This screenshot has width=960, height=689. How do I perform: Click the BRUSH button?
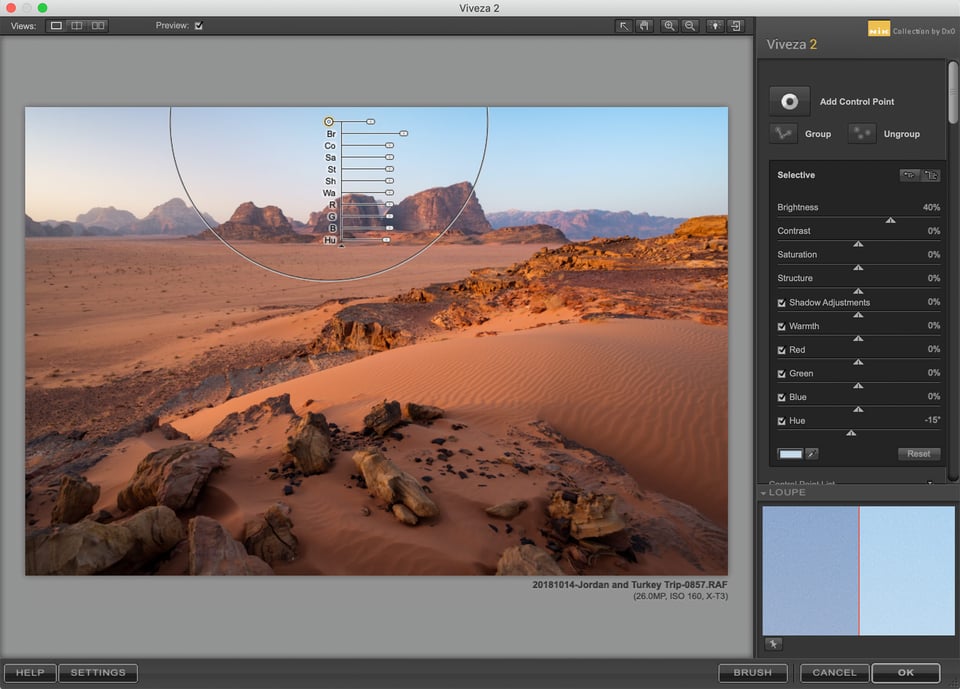(x=752, y=672)
